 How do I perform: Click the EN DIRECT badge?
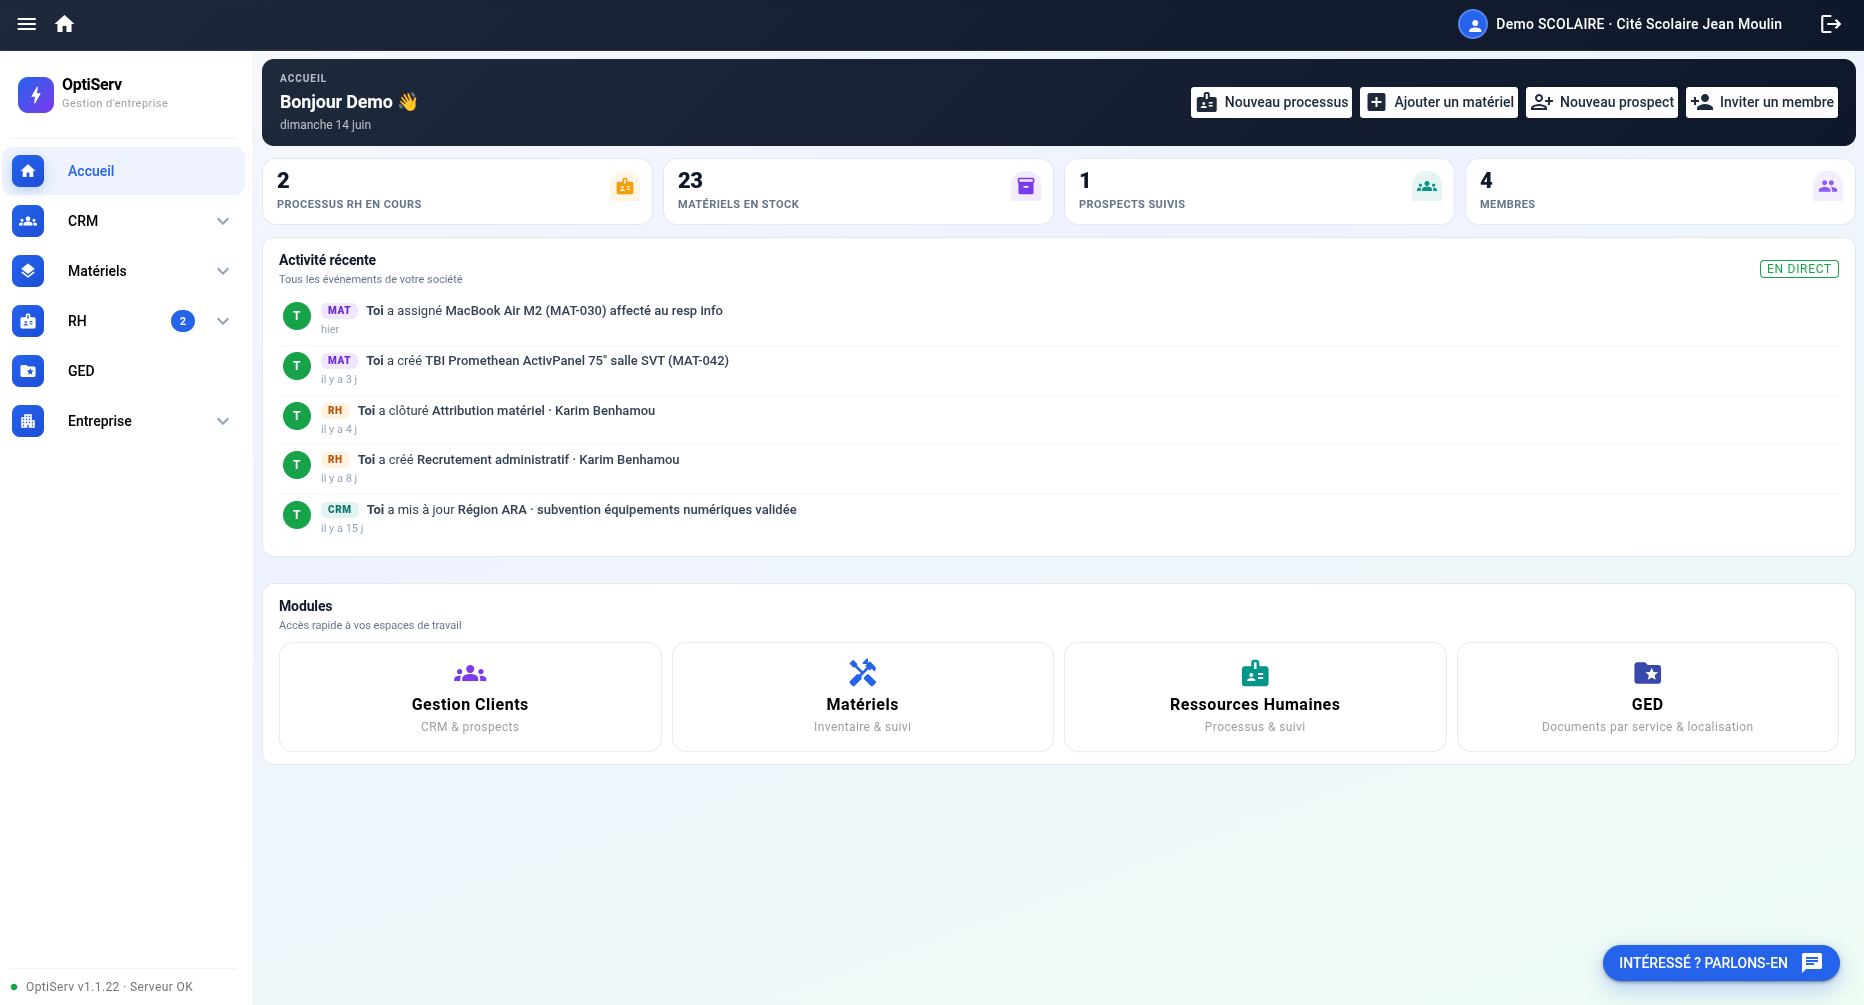1799,269
